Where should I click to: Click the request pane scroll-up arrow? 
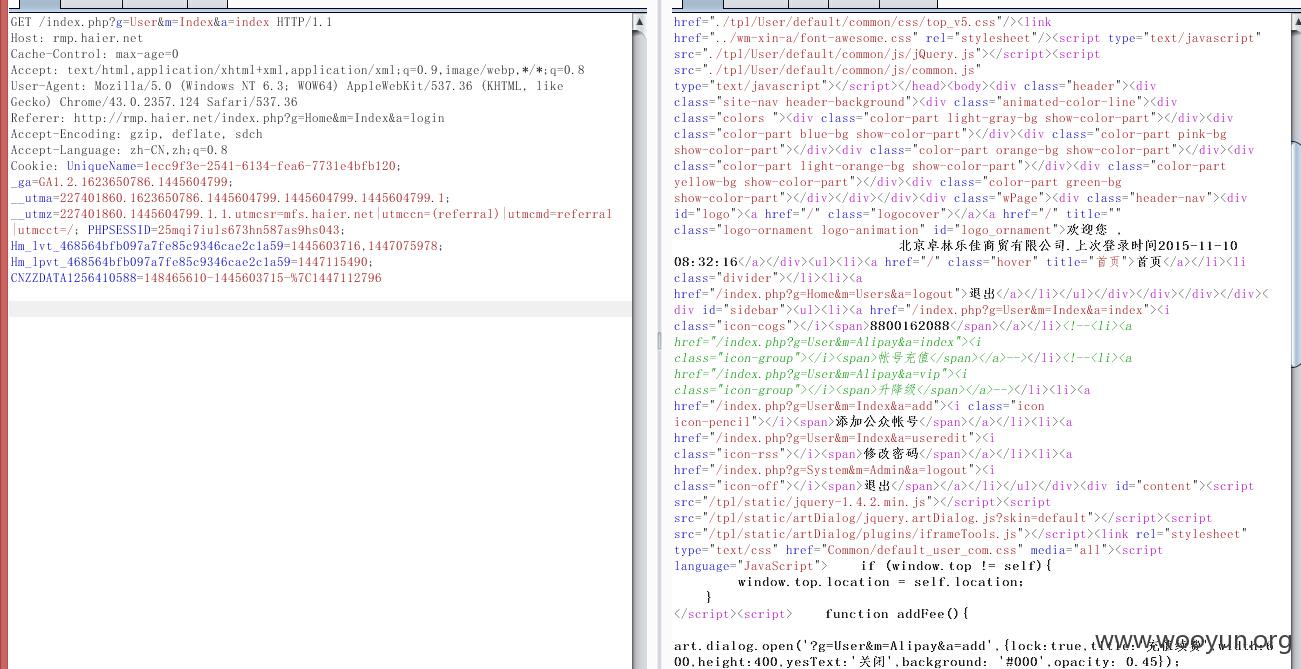pos(639,22)
